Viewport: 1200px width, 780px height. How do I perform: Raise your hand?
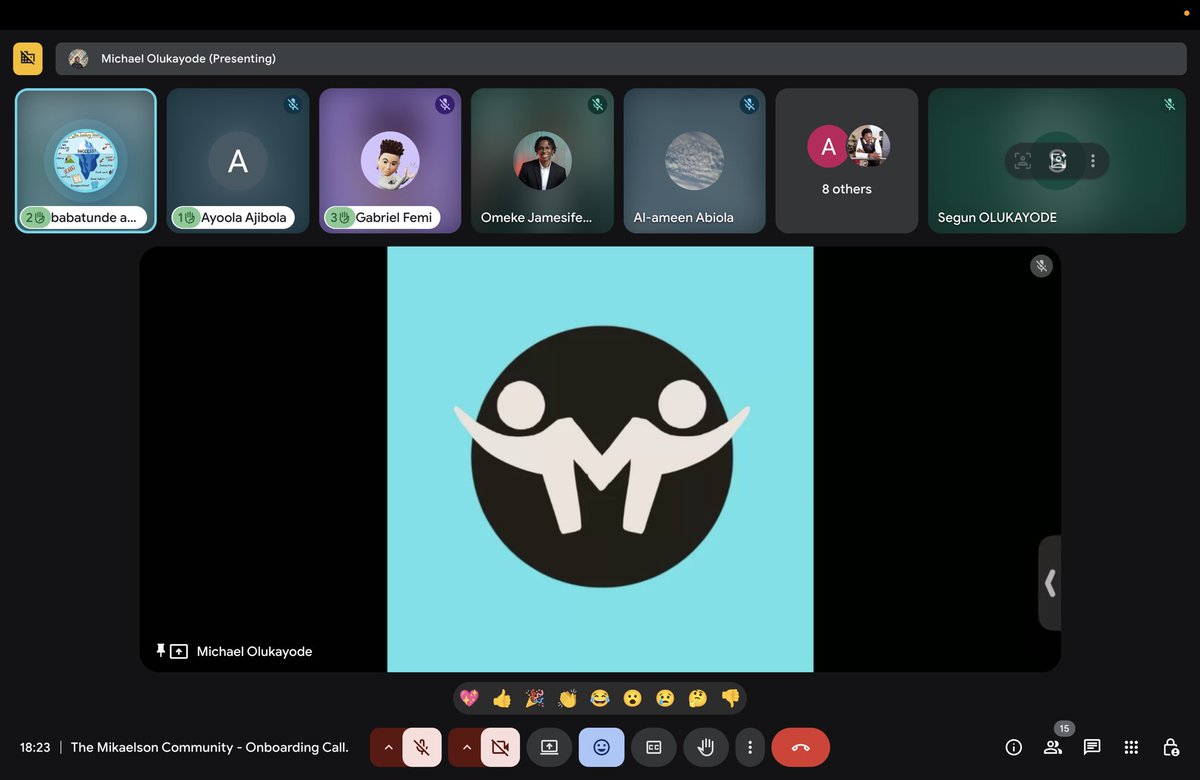tap(705, 747)
